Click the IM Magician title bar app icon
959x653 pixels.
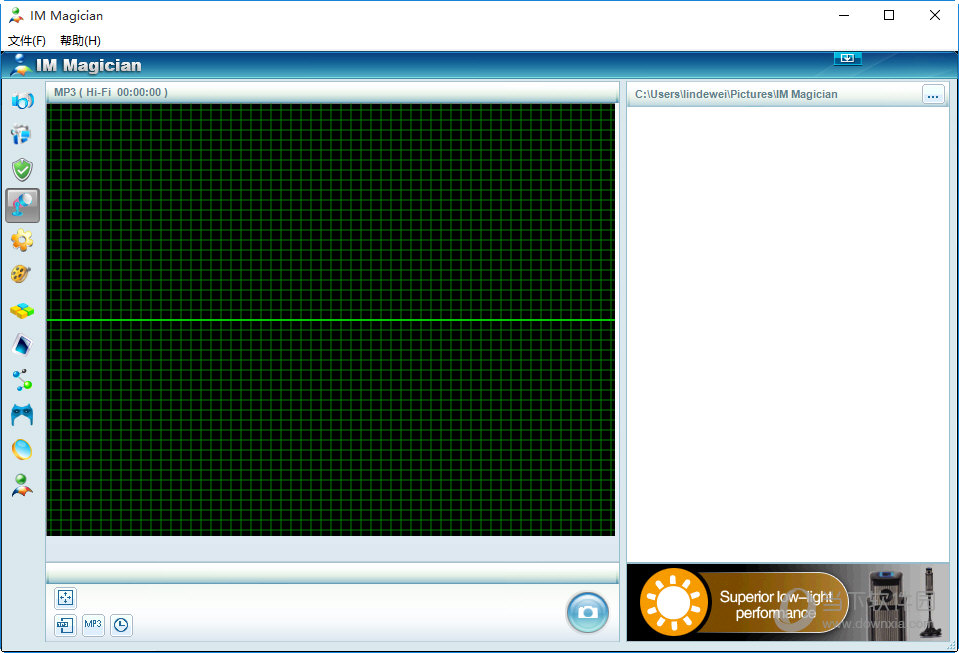[x=17, y=15]
